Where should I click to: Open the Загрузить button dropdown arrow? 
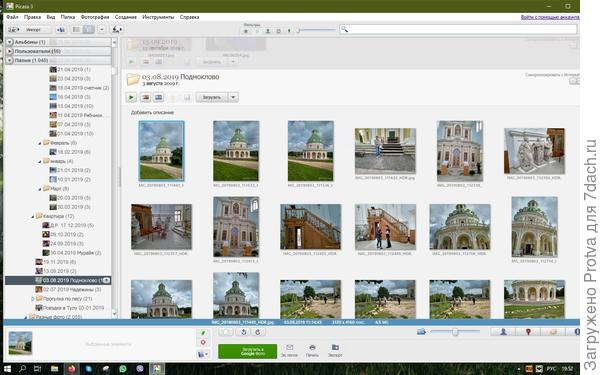[233, 97]
